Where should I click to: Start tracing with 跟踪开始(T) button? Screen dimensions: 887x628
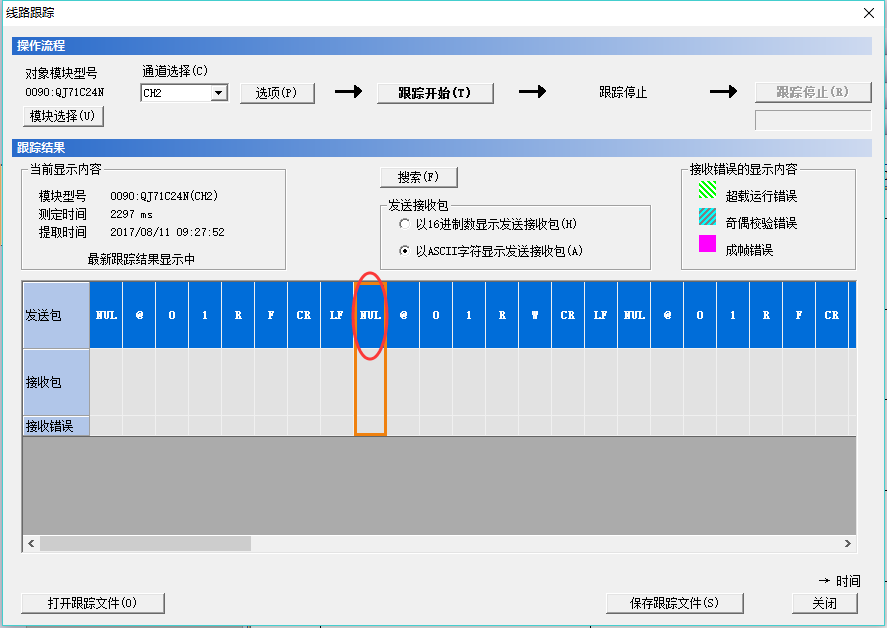[x=435, y=93]
